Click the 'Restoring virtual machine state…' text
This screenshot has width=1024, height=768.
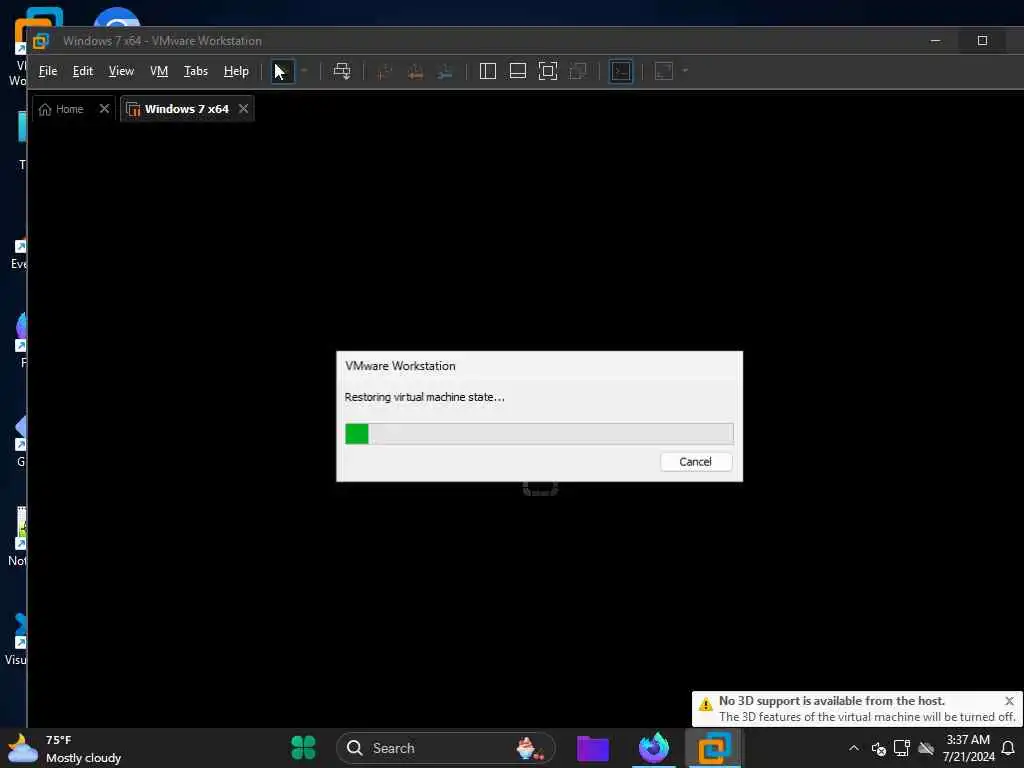(x=424, y=397)
